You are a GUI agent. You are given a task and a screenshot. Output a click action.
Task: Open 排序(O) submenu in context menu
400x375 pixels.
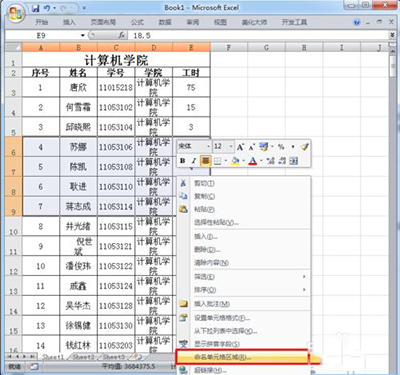[x=243, y=290]
